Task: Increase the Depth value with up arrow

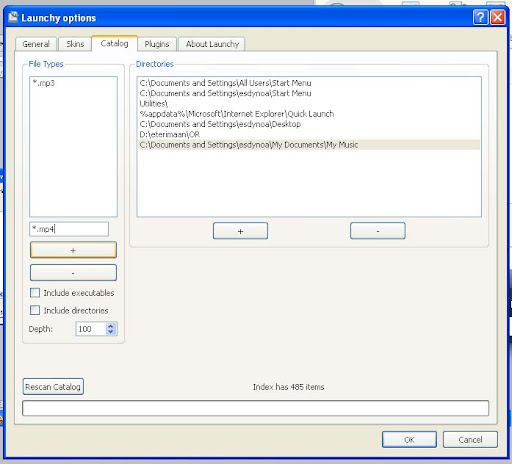Action: (x=111, y=326)
